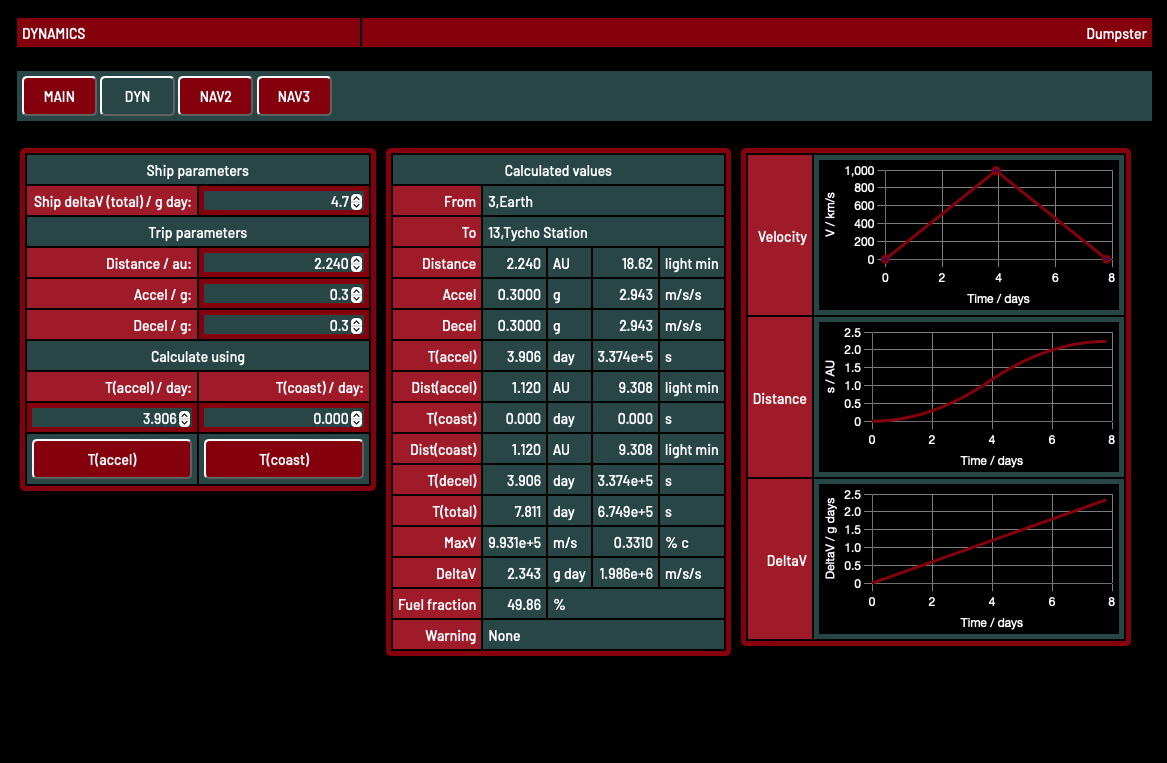Go to the NAV2 tab
This screenshot has height=763, width=1167.
click(215, 97)
